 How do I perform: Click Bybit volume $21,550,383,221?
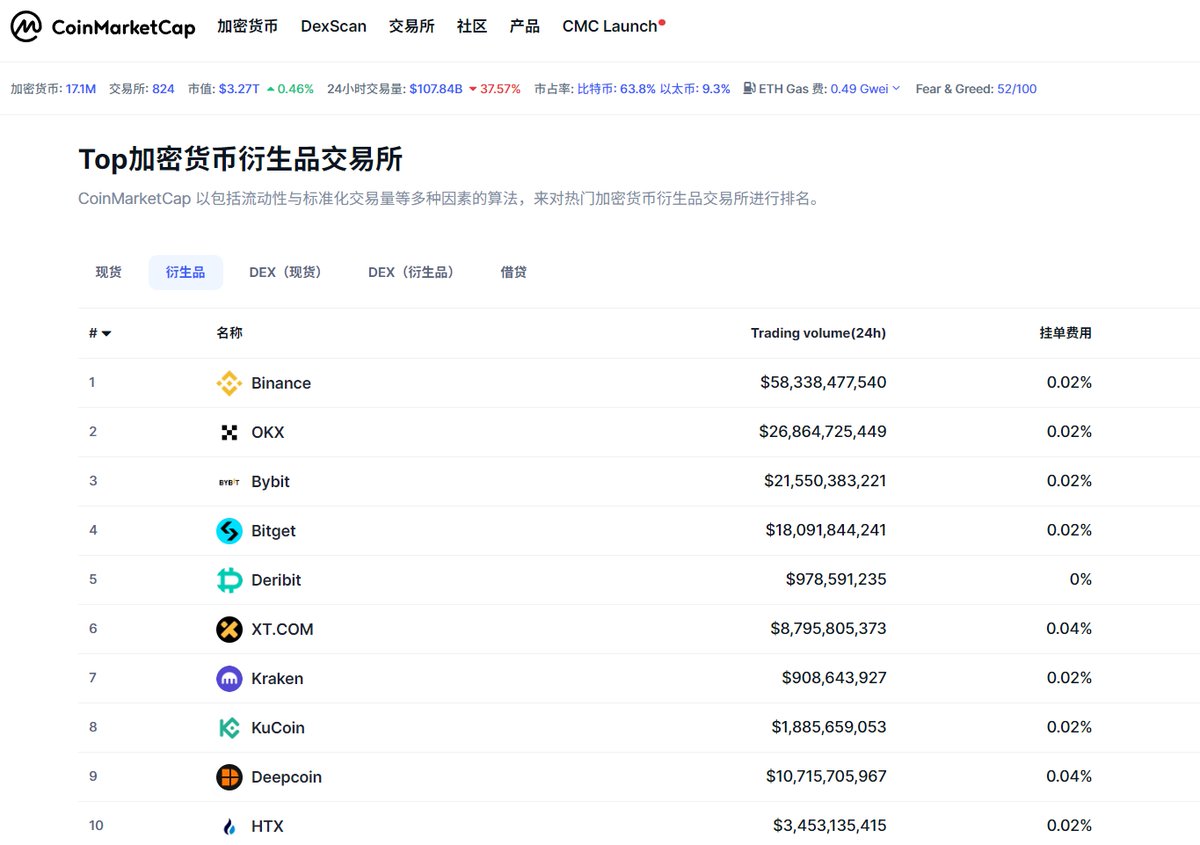click(825, 481)
